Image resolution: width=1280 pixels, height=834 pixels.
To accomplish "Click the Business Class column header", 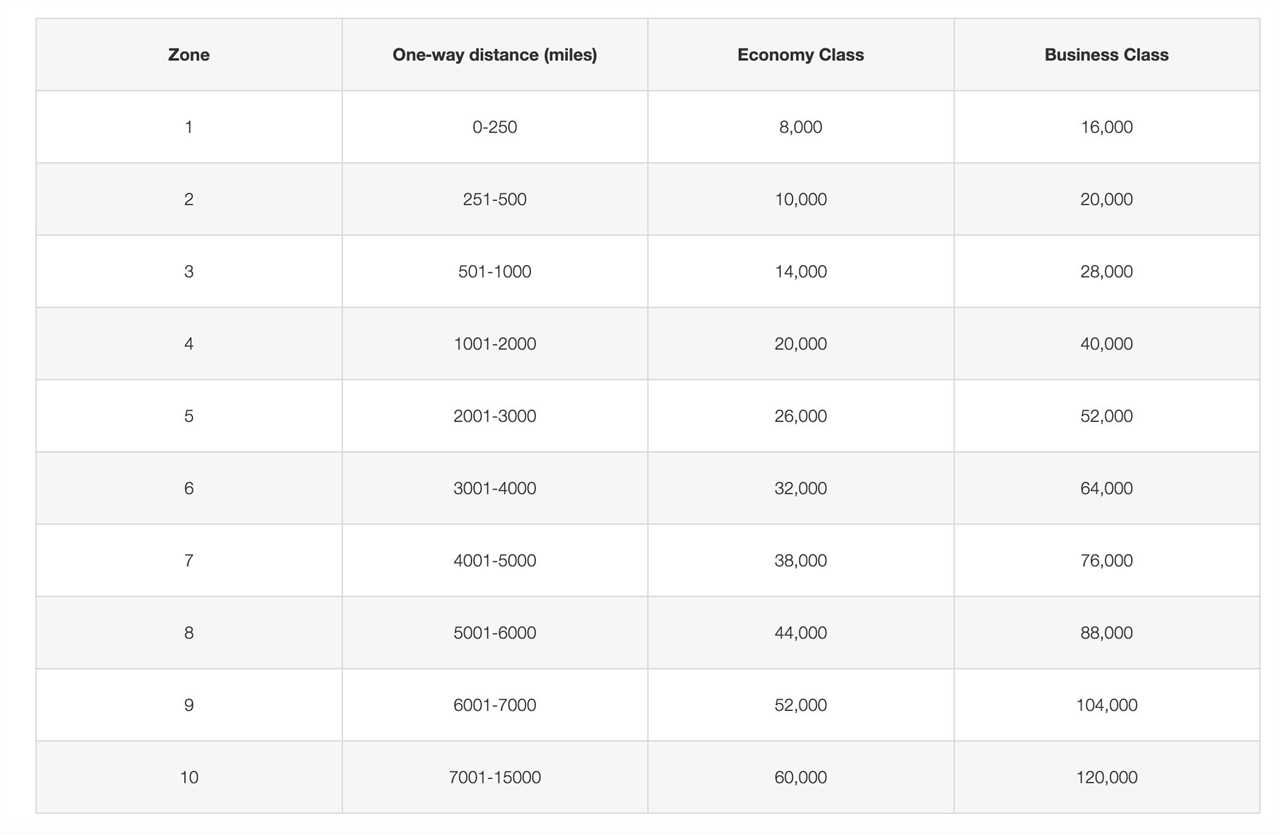I will click(x=1107, y=55).
